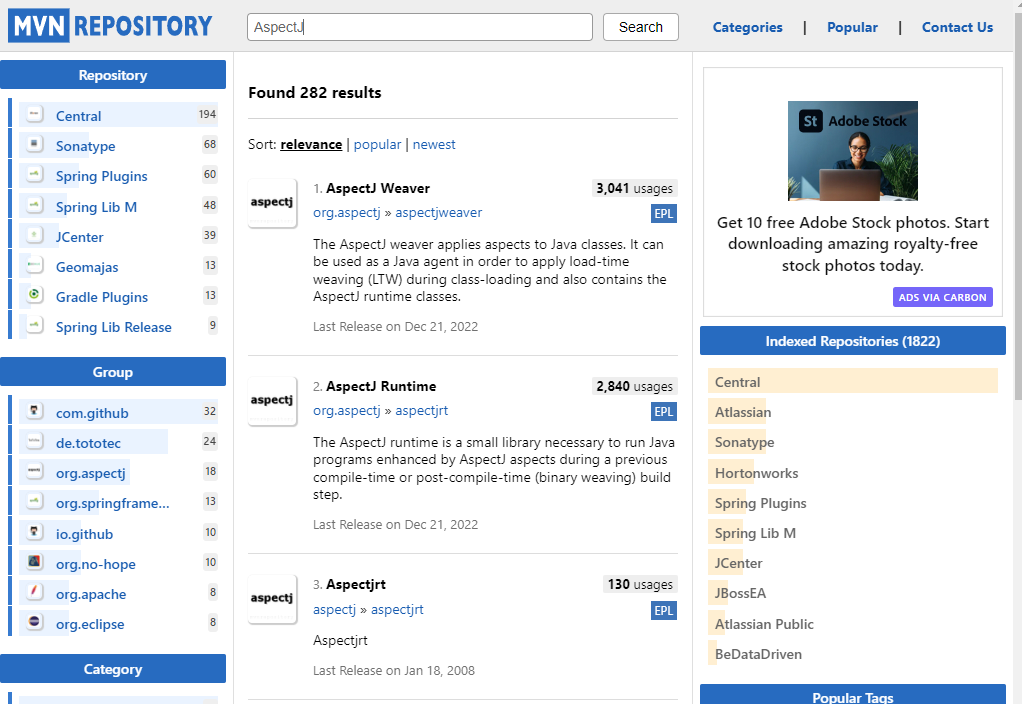Open the aspectjweaver artifact link

[x=439, y=213]
